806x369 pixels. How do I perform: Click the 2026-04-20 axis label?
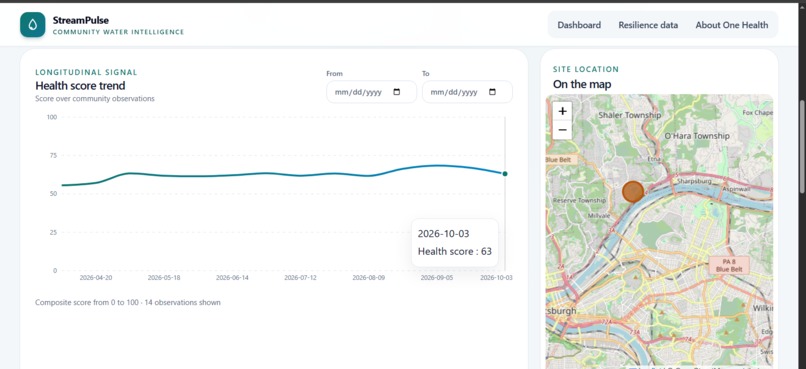click(x=96, y=278)
